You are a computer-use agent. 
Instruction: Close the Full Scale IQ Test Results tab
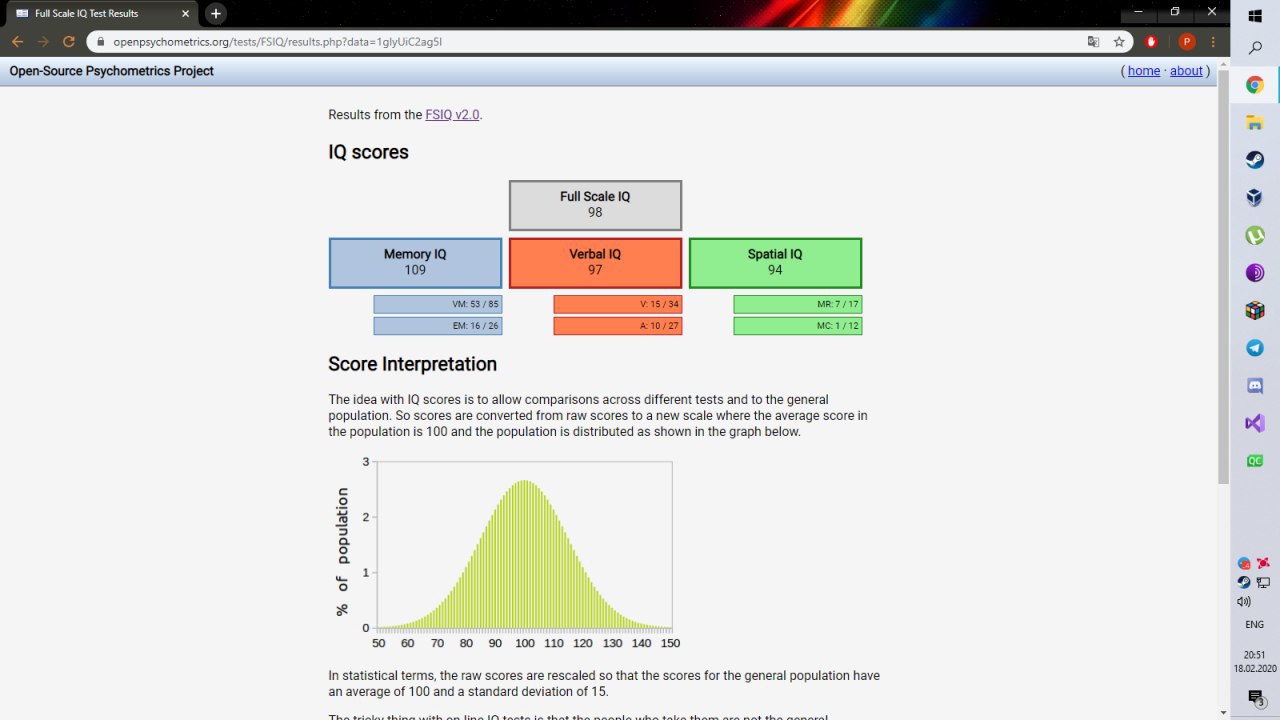(x=187, y=13)
